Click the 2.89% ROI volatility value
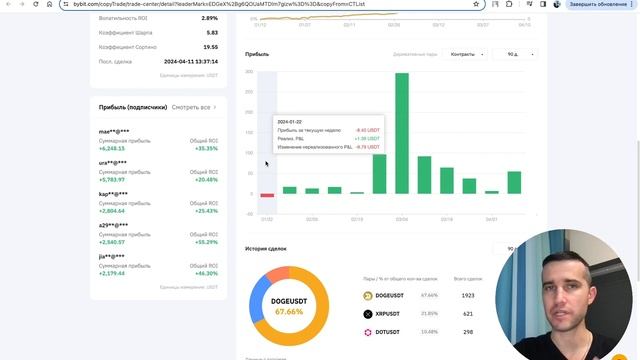The width and height of the screenshot is (640, 360). (x=209, y=18)
